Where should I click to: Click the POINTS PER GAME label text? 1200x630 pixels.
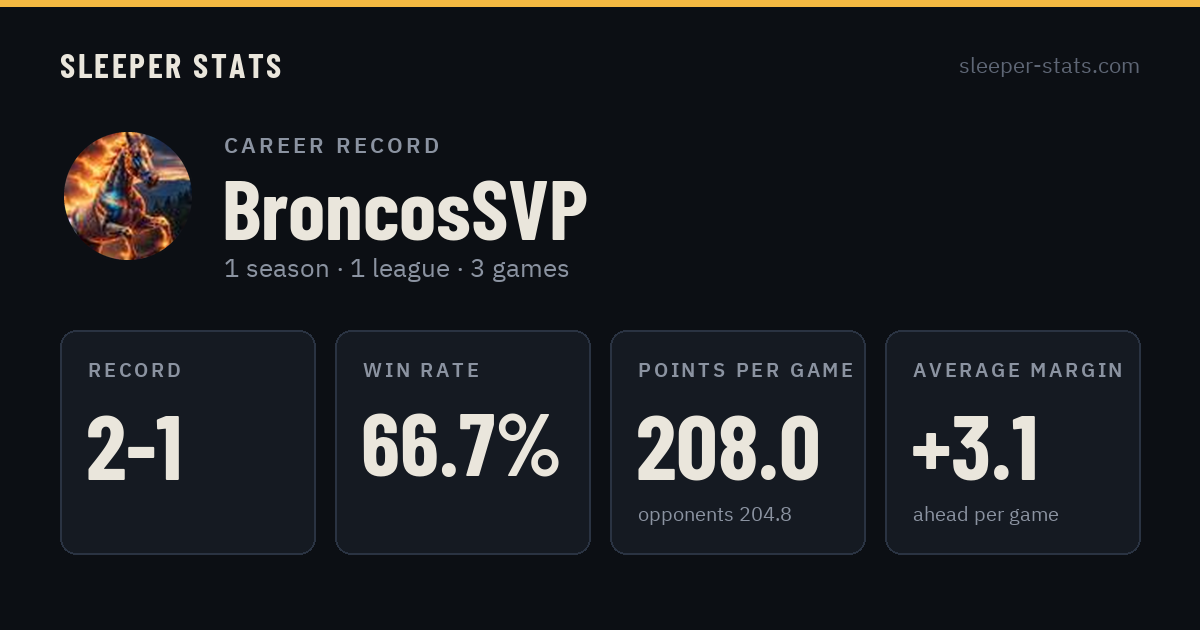pos(746,370)
